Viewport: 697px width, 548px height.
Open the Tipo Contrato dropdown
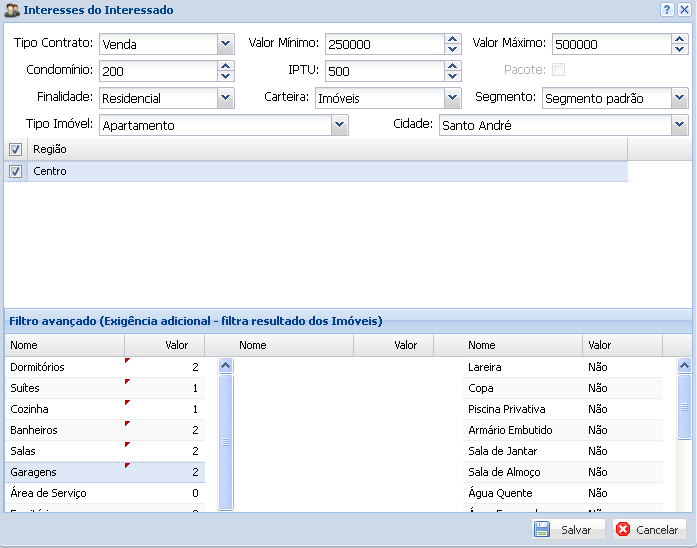225,44
